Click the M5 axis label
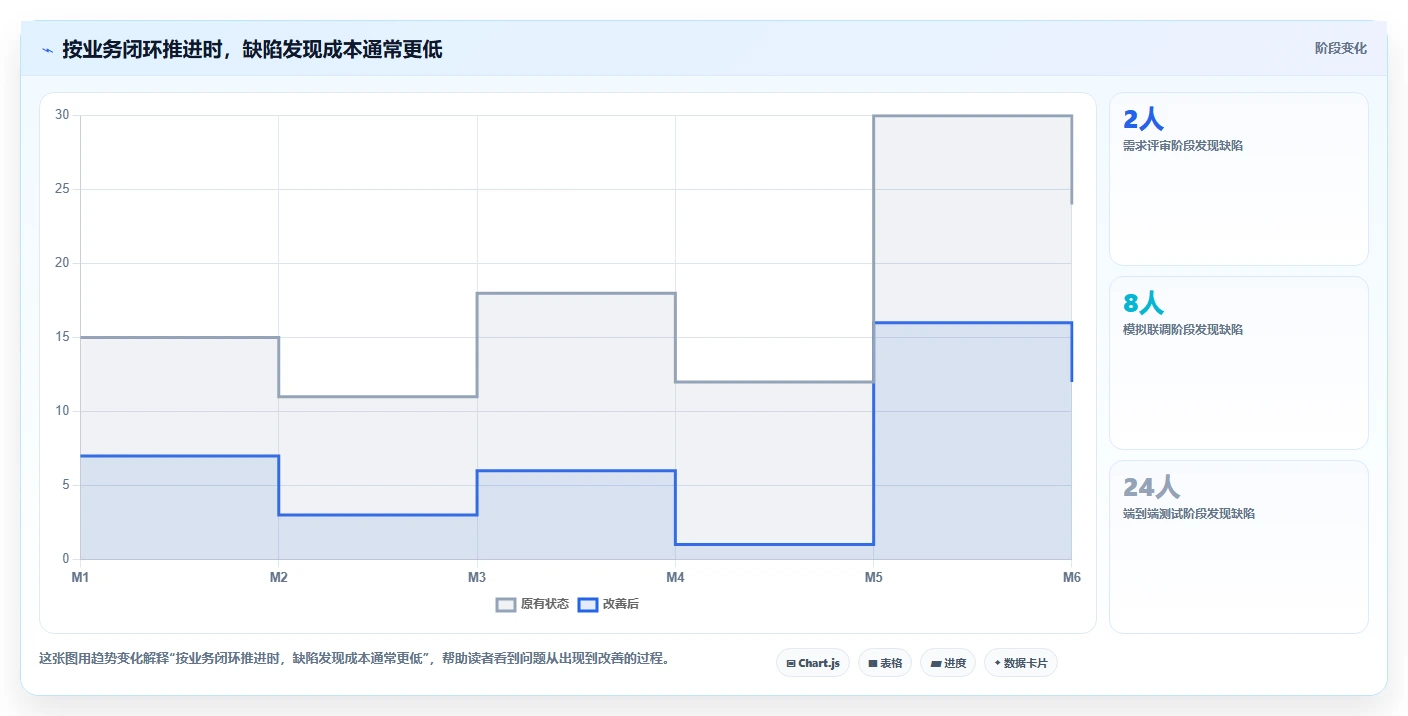The width and height of the screenshot is (1408, 716). [873, 577]
